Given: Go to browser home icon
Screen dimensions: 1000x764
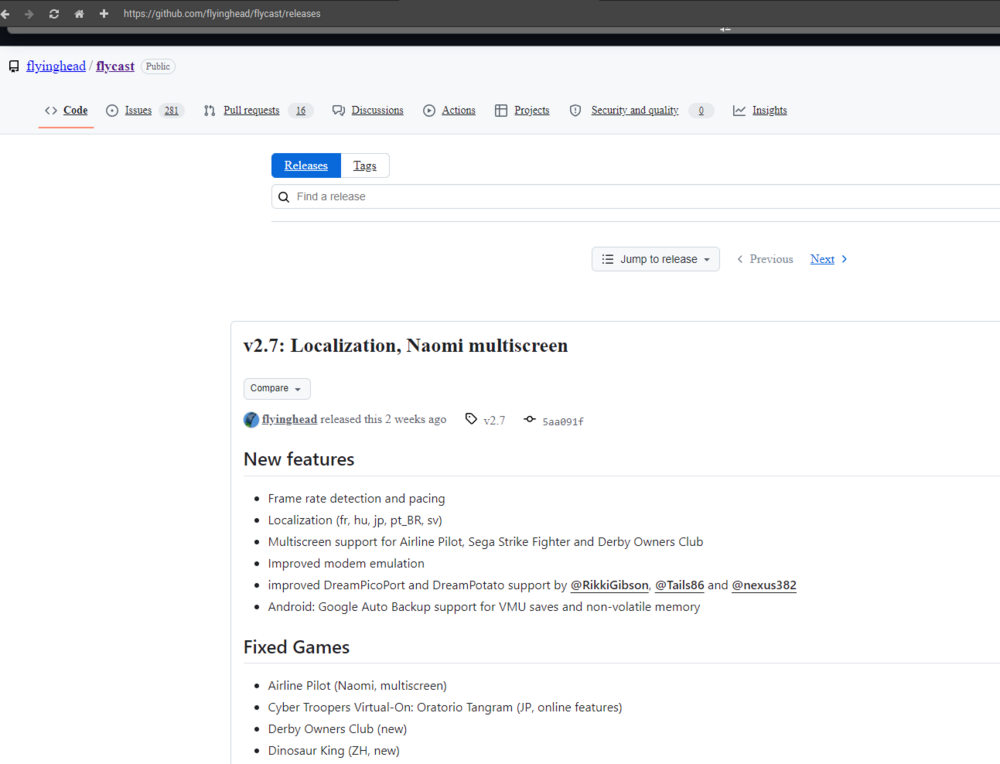Looking at the screenshot, I should tap(79, 13).
